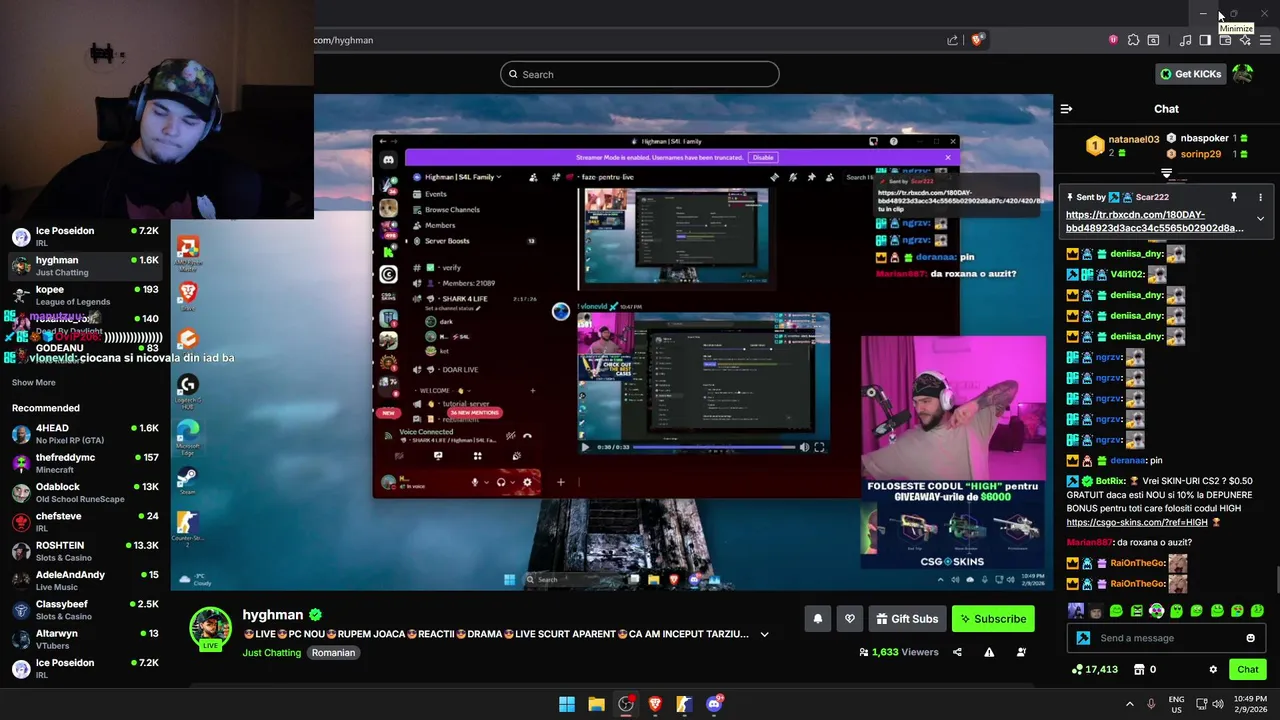Open the media control music note icon
The height and width of the screenshot is (720, 1280).
point(1185,40)
